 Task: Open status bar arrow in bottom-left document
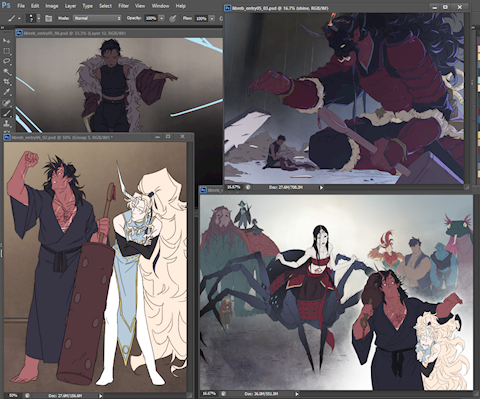click(x=101, y=396)
